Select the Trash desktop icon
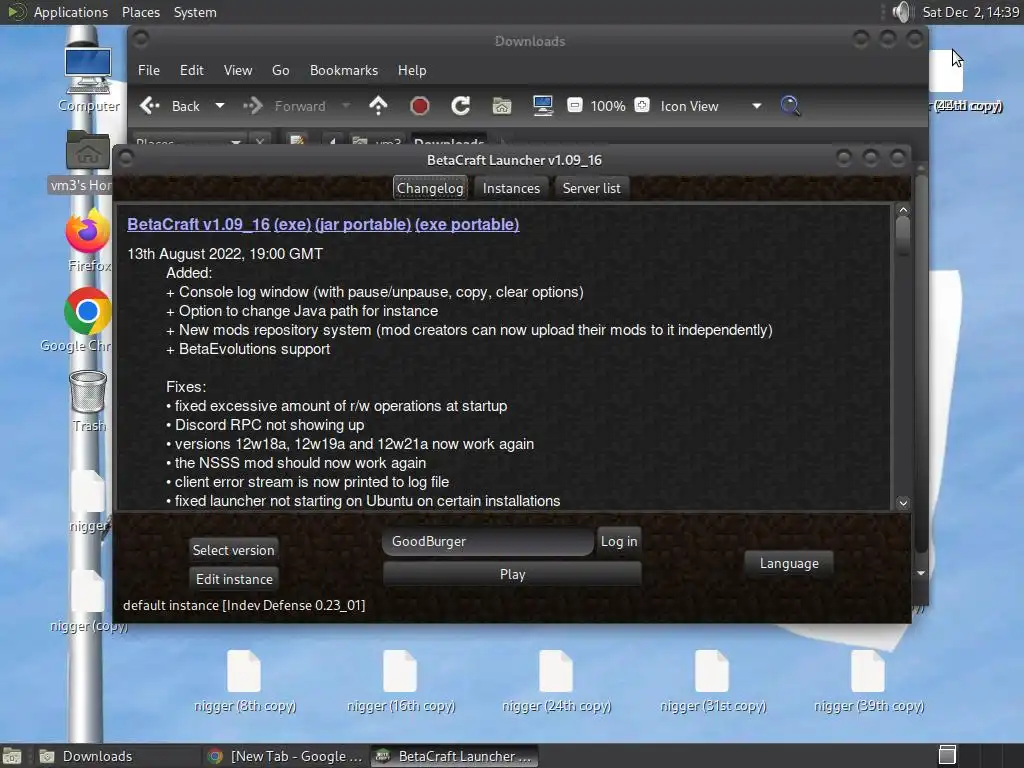Screen dimensions: 1024x768 (88, 400)
